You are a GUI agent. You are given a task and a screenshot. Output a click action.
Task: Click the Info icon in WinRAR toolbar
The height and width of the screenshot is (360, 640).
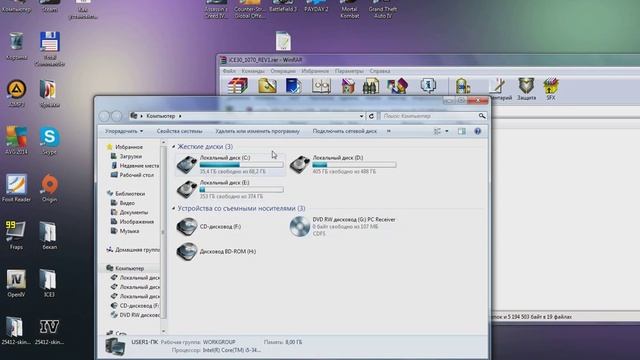point(428,86)
